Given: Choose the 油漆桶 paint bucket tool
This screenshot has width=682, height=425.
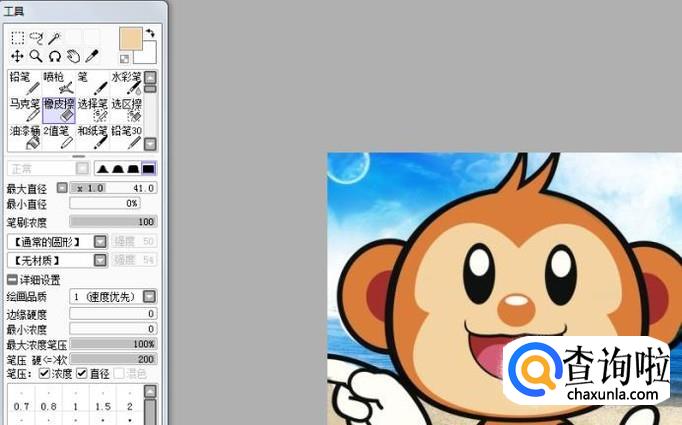Looking at the screenshot, I should [x=24, y=137].
